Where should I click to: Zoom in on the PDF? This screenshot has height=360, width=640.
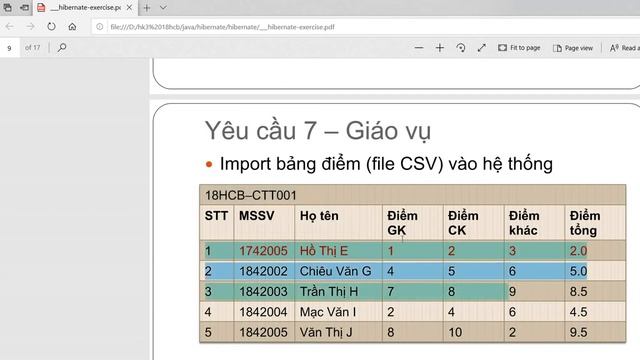point(440,48)
